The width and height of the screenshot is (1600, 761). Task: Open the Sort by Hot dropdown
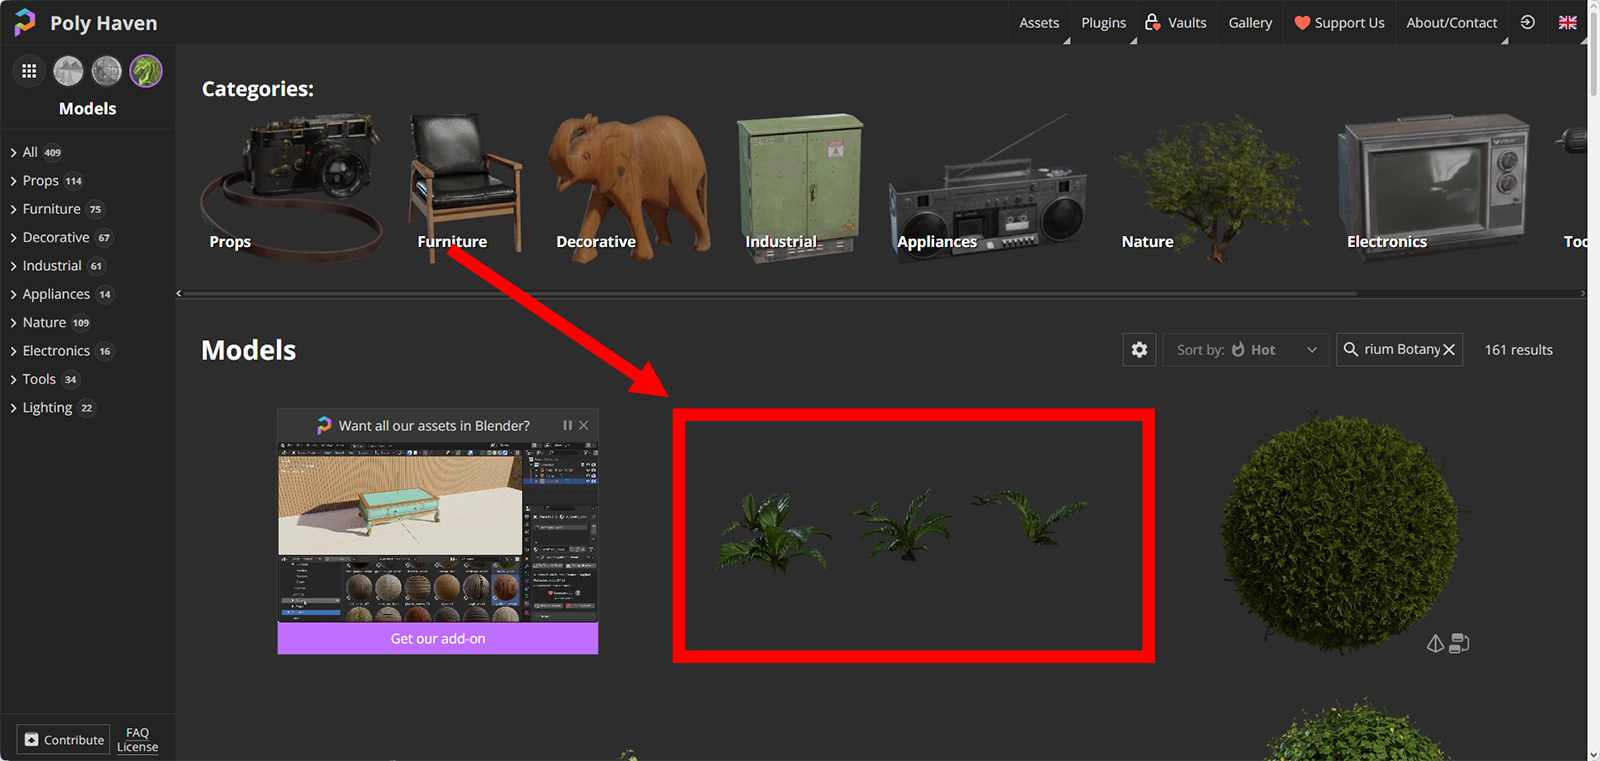pyautogui.click(x=1246, y=350)
